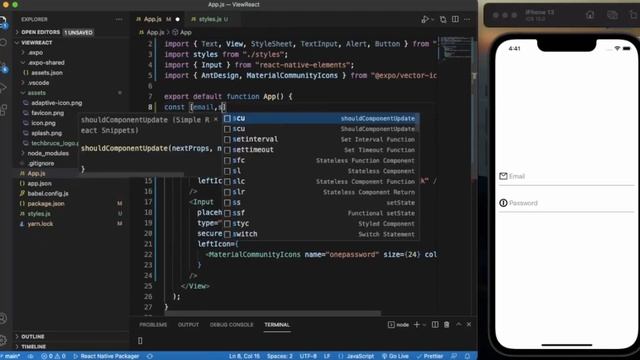
Task: Split the editor right
Action: click(x=455, y=19)
